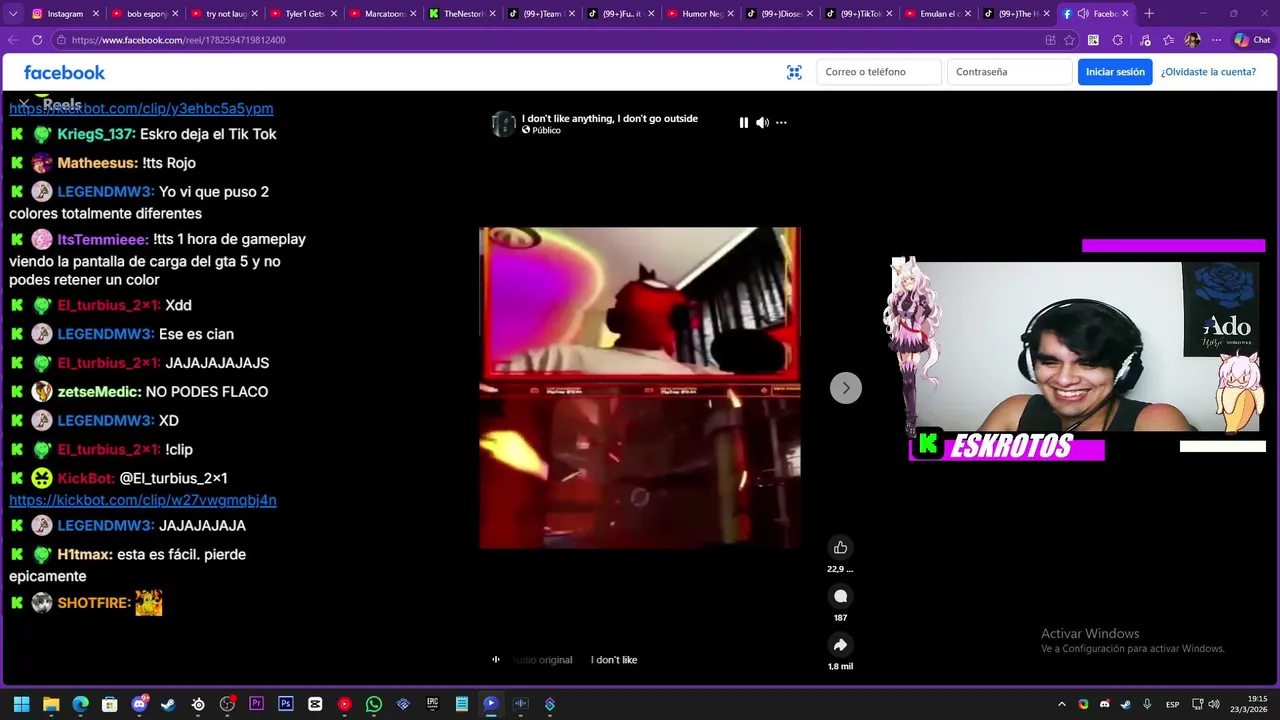Click zetseMedic username in chat
This screenshot has height=720, width=1280.
pyautogui.click(x=99, y=392)
